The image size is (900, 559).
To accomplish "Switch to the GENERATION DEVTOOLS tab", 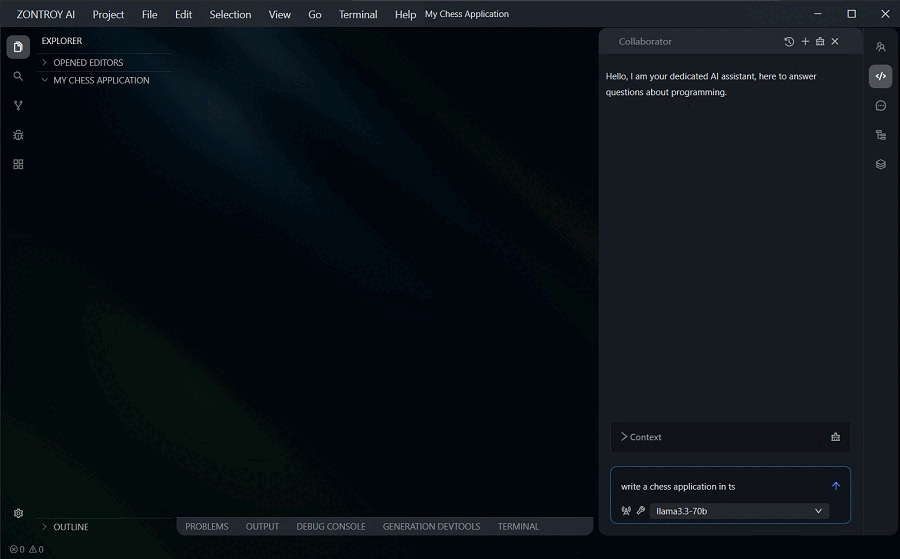I will coord(431,526).
